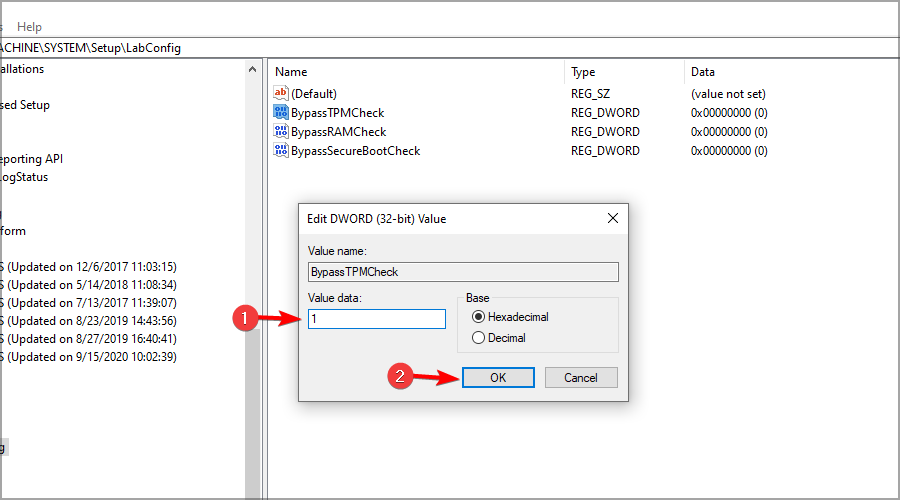Click the (Default) string value icon
Screen dimensions: 900x500
(280, 93)
